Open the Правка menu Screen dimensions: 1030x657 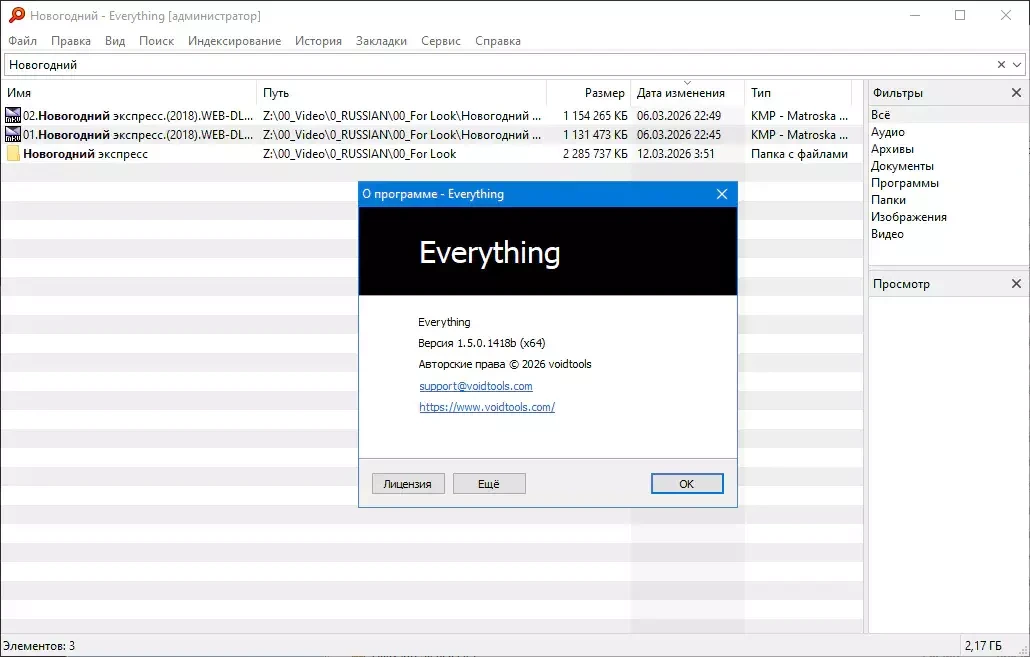tap(71, 41)
